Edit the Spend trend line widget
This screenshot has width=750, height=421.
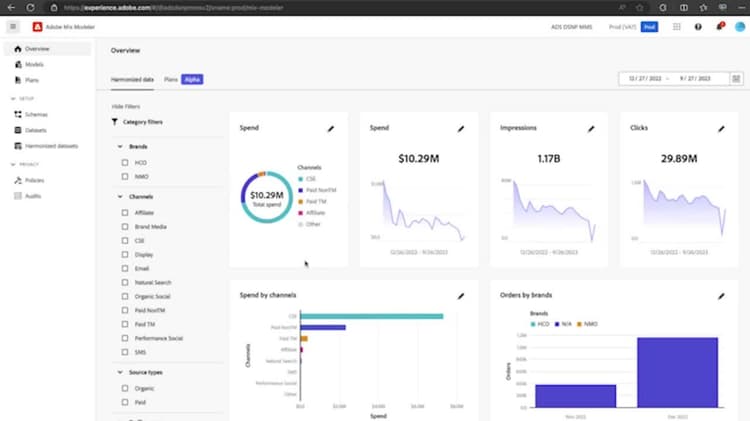pos(461,129)
